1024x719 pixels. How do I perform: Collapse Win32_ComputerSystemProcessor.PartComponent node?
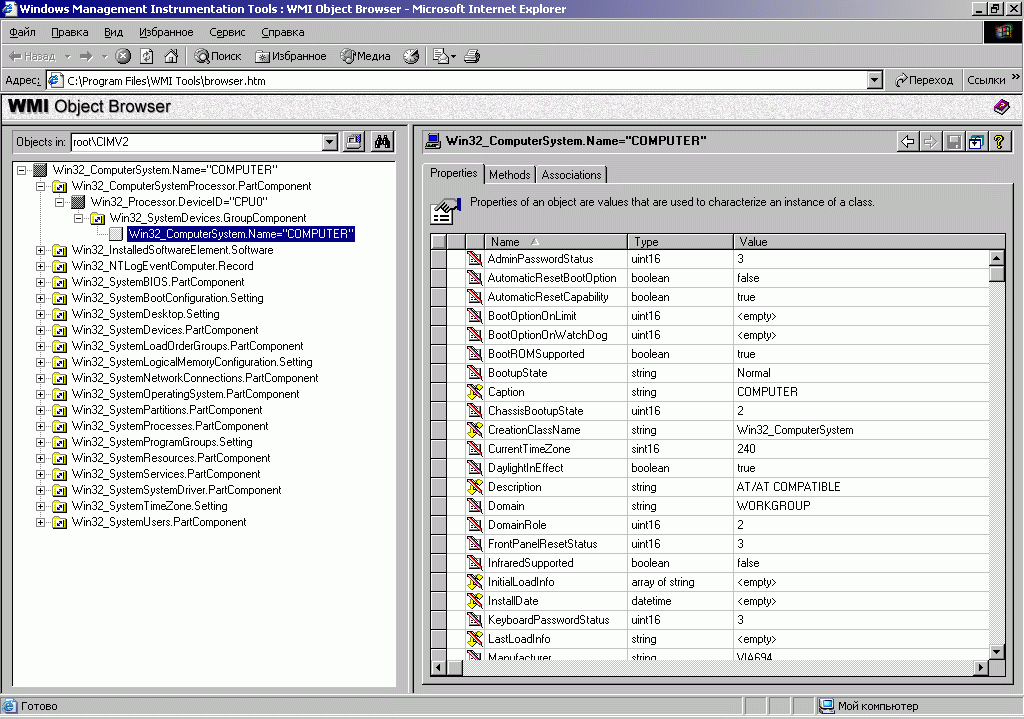click(40, 186)
